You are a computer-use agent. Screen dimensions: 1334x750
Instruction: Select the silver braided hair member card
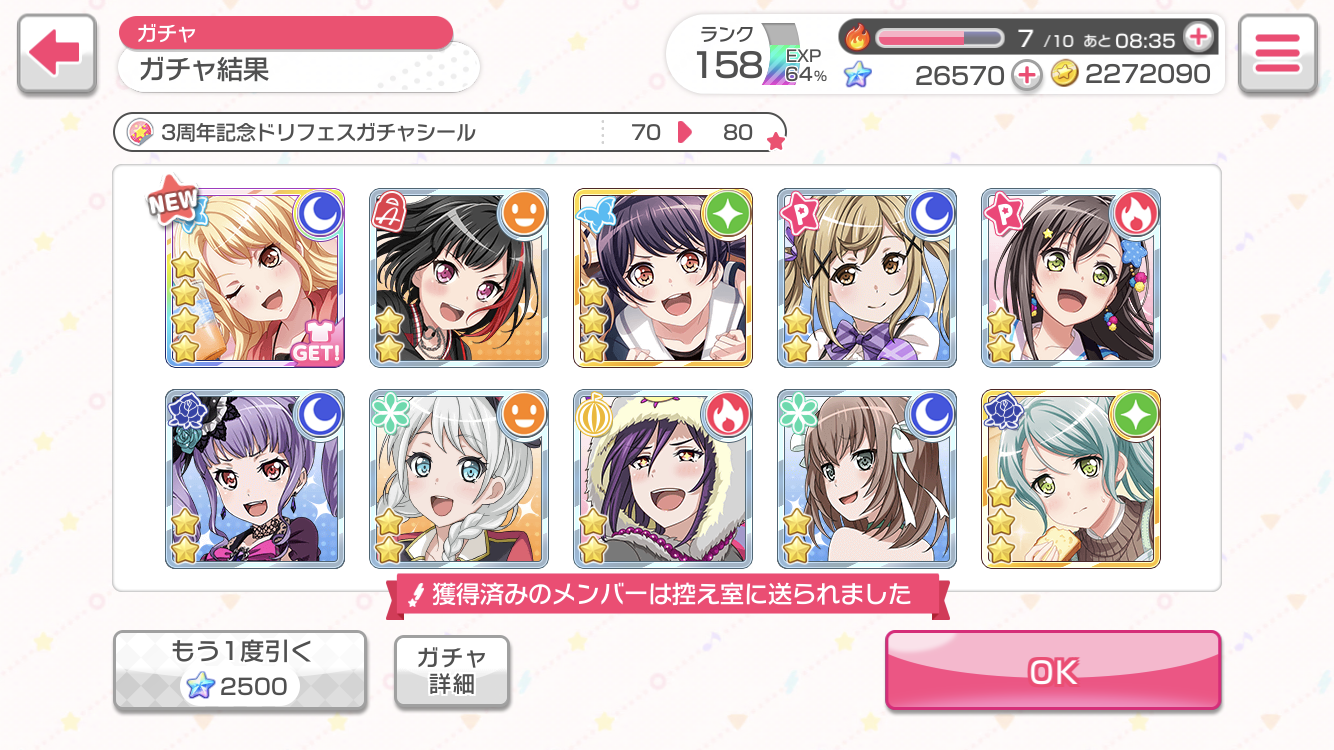tap(459, 479)
